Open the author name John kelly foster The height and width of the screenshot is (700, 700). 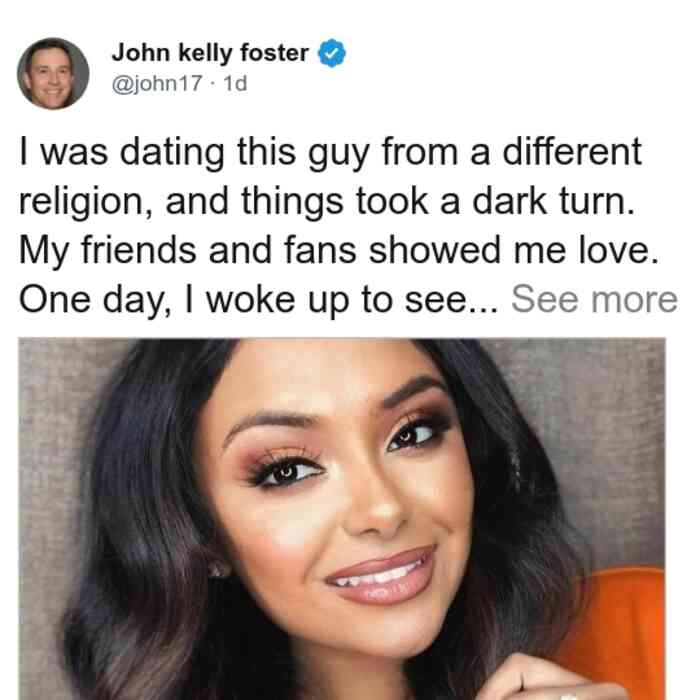[210, 53]
